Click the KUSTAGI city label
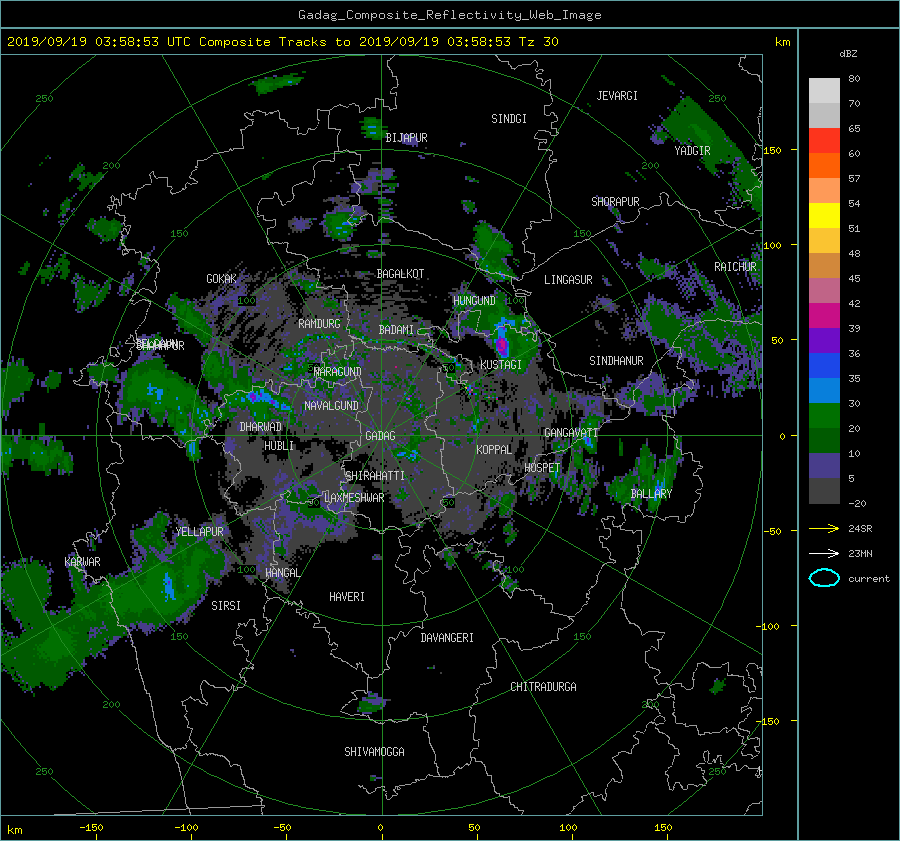900x841 pixels. click(501, 365)
